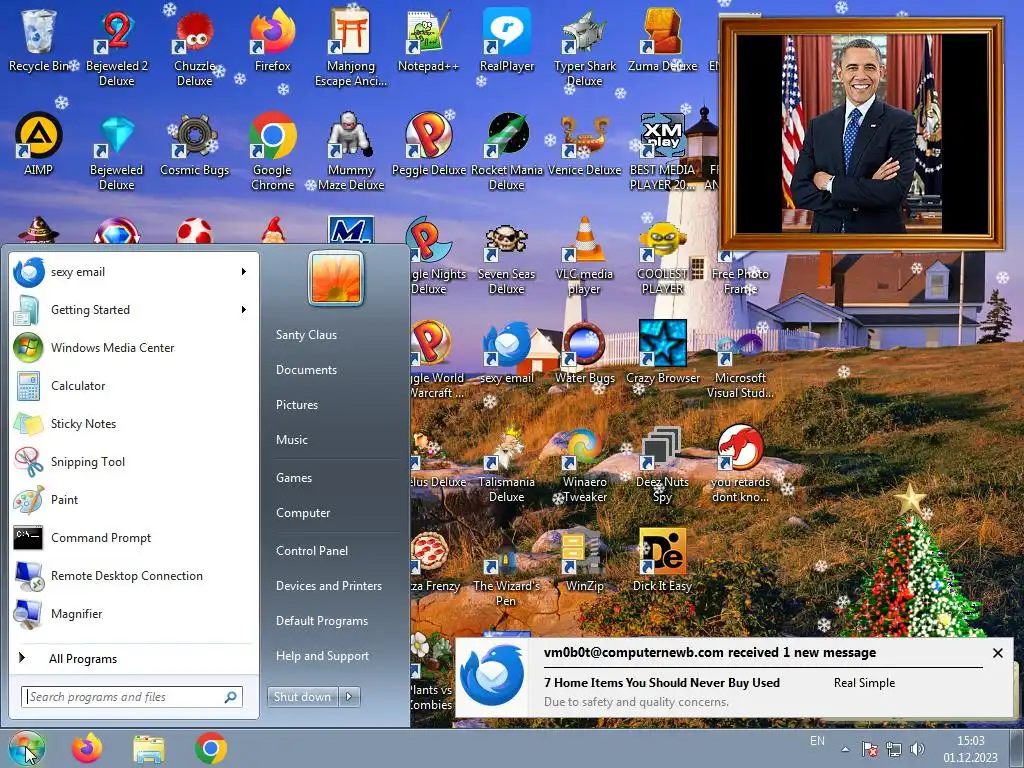Open Mahjong Escape desktop shortcut
The height and width of the screenshot is (768, 1024).
tap(351, 47)
